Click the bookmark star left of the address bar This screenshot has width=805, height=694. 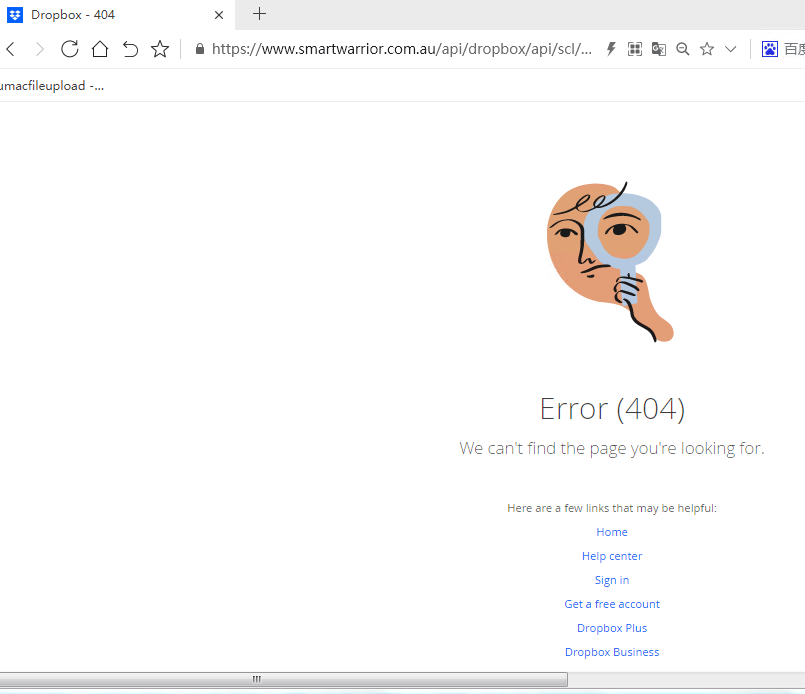pyautogui.click(x=159, y=49)
